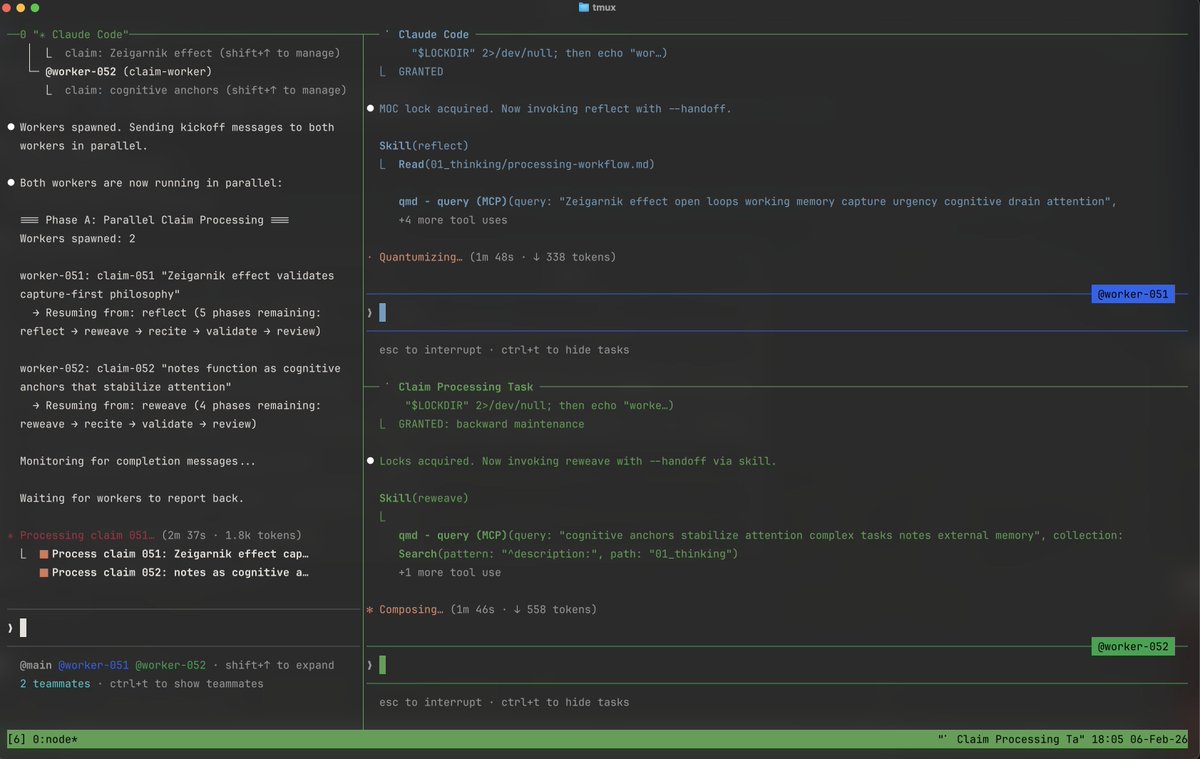
Task: Click the '0 "✳ Claude Code"' left pane title
Action: click(x=75, y=35)
